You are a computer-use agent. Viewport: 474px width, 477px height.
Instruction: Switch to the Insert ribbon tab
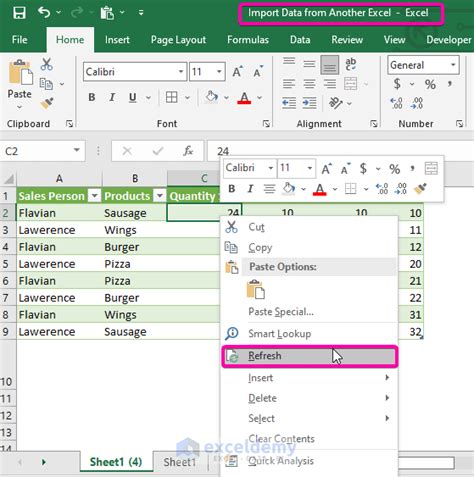(117, 40)
